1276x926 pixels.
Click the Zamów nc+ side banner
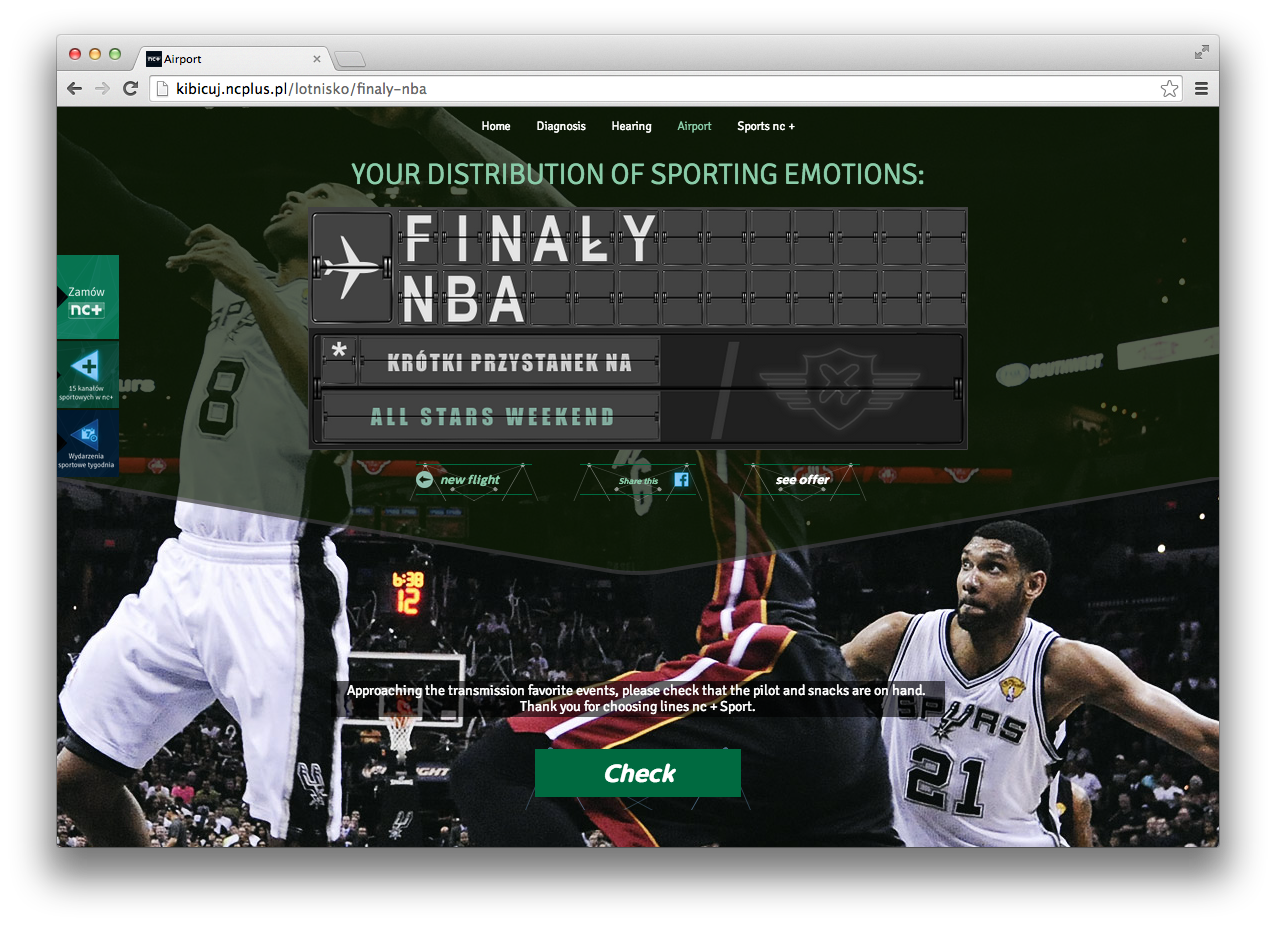tap(88, 297)
